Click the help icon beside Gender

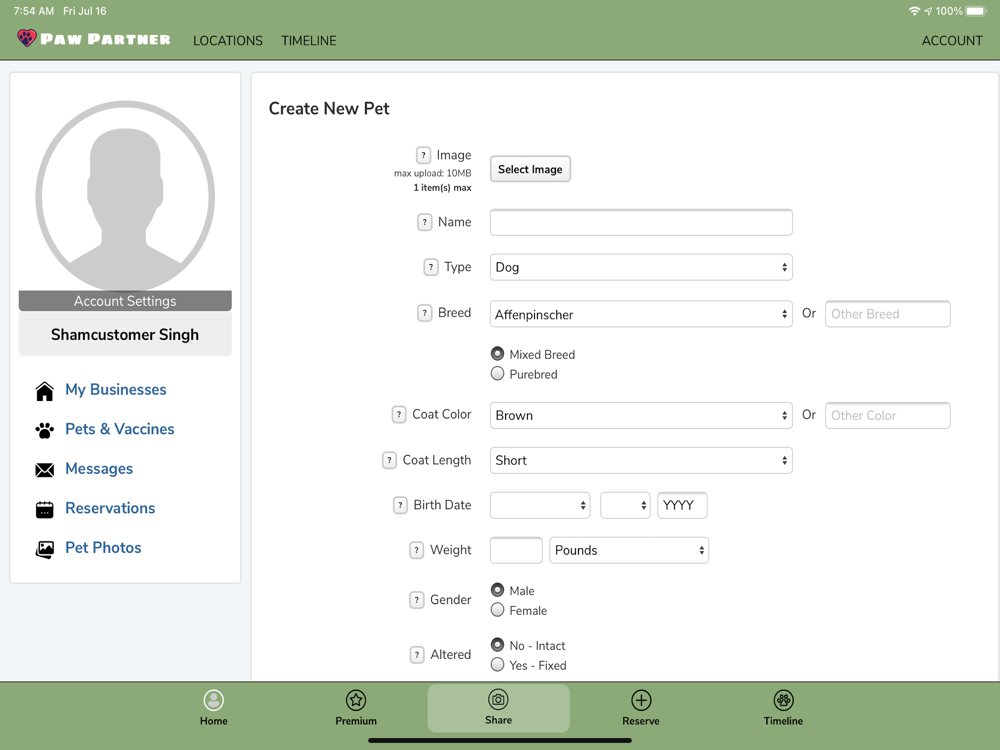(417, 599)
